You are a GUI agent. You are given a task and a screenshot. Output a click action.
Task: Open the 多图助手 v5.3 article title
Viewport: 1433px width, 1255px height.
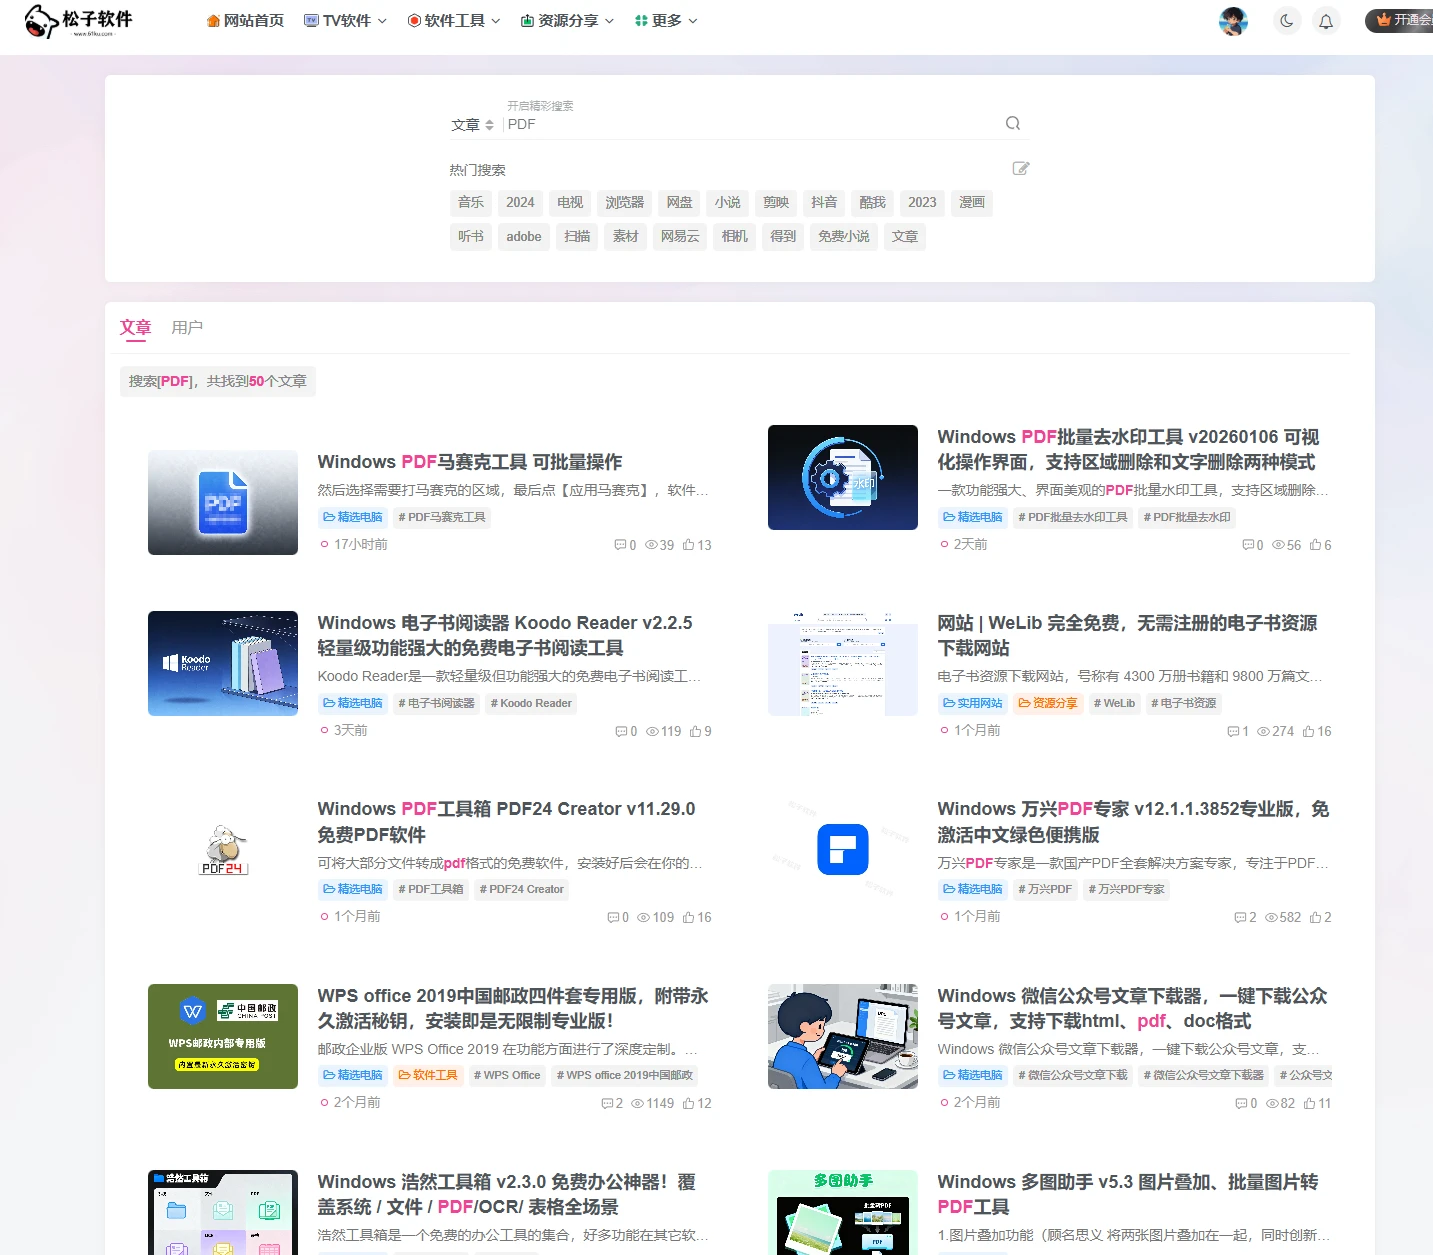click(x=1127, y=1194)
